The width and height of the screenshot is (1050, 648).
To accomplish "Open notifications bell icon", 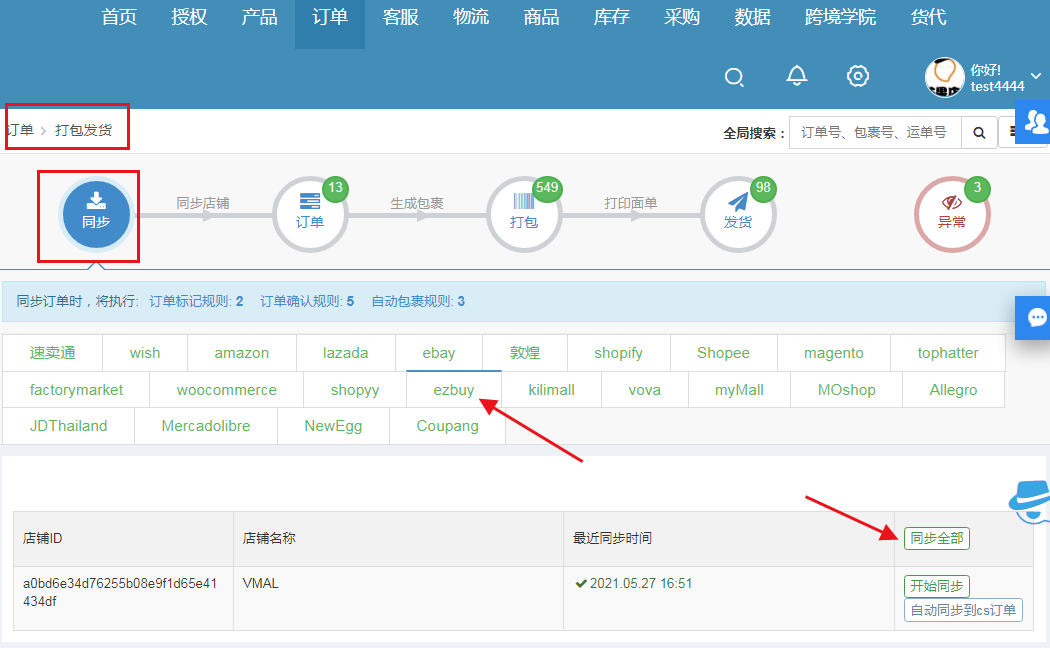I will click(x=797, y=77).
